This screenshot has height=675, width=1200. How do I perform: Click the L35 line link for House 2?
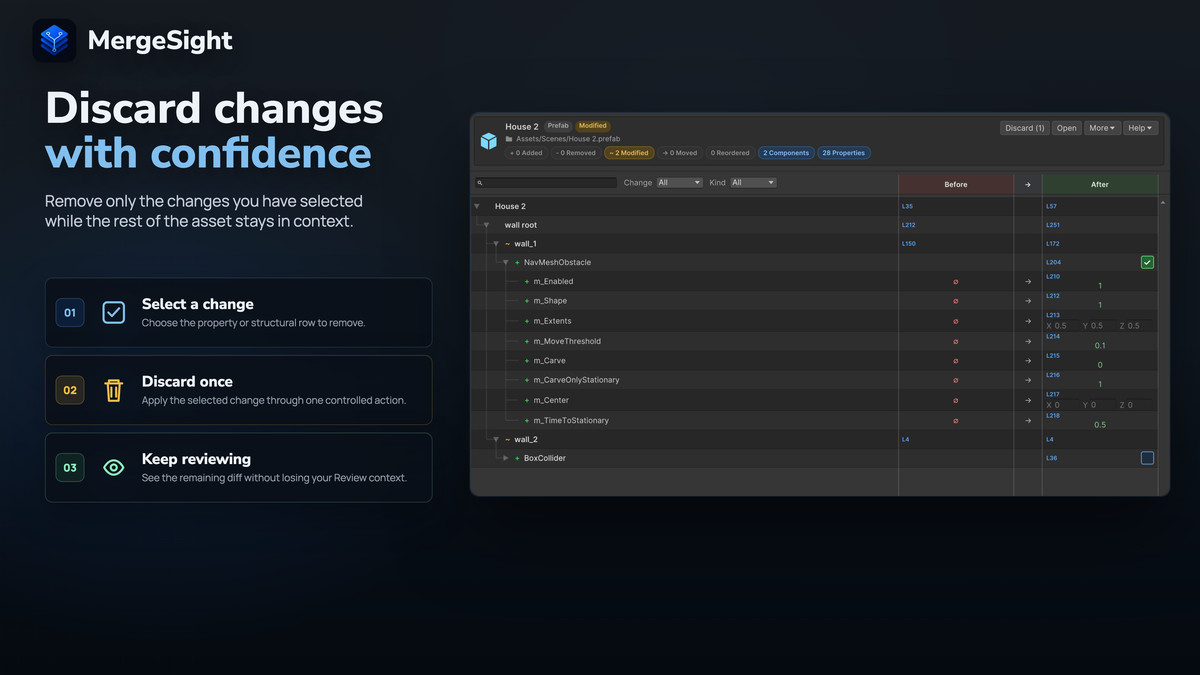click(x=907, y=206)
